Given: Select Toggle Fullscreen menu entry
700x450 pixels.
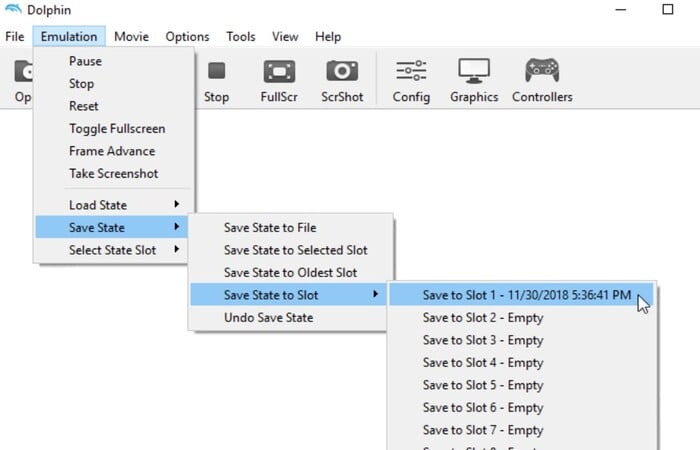Looking at the screenshot, I should point(114,129).
